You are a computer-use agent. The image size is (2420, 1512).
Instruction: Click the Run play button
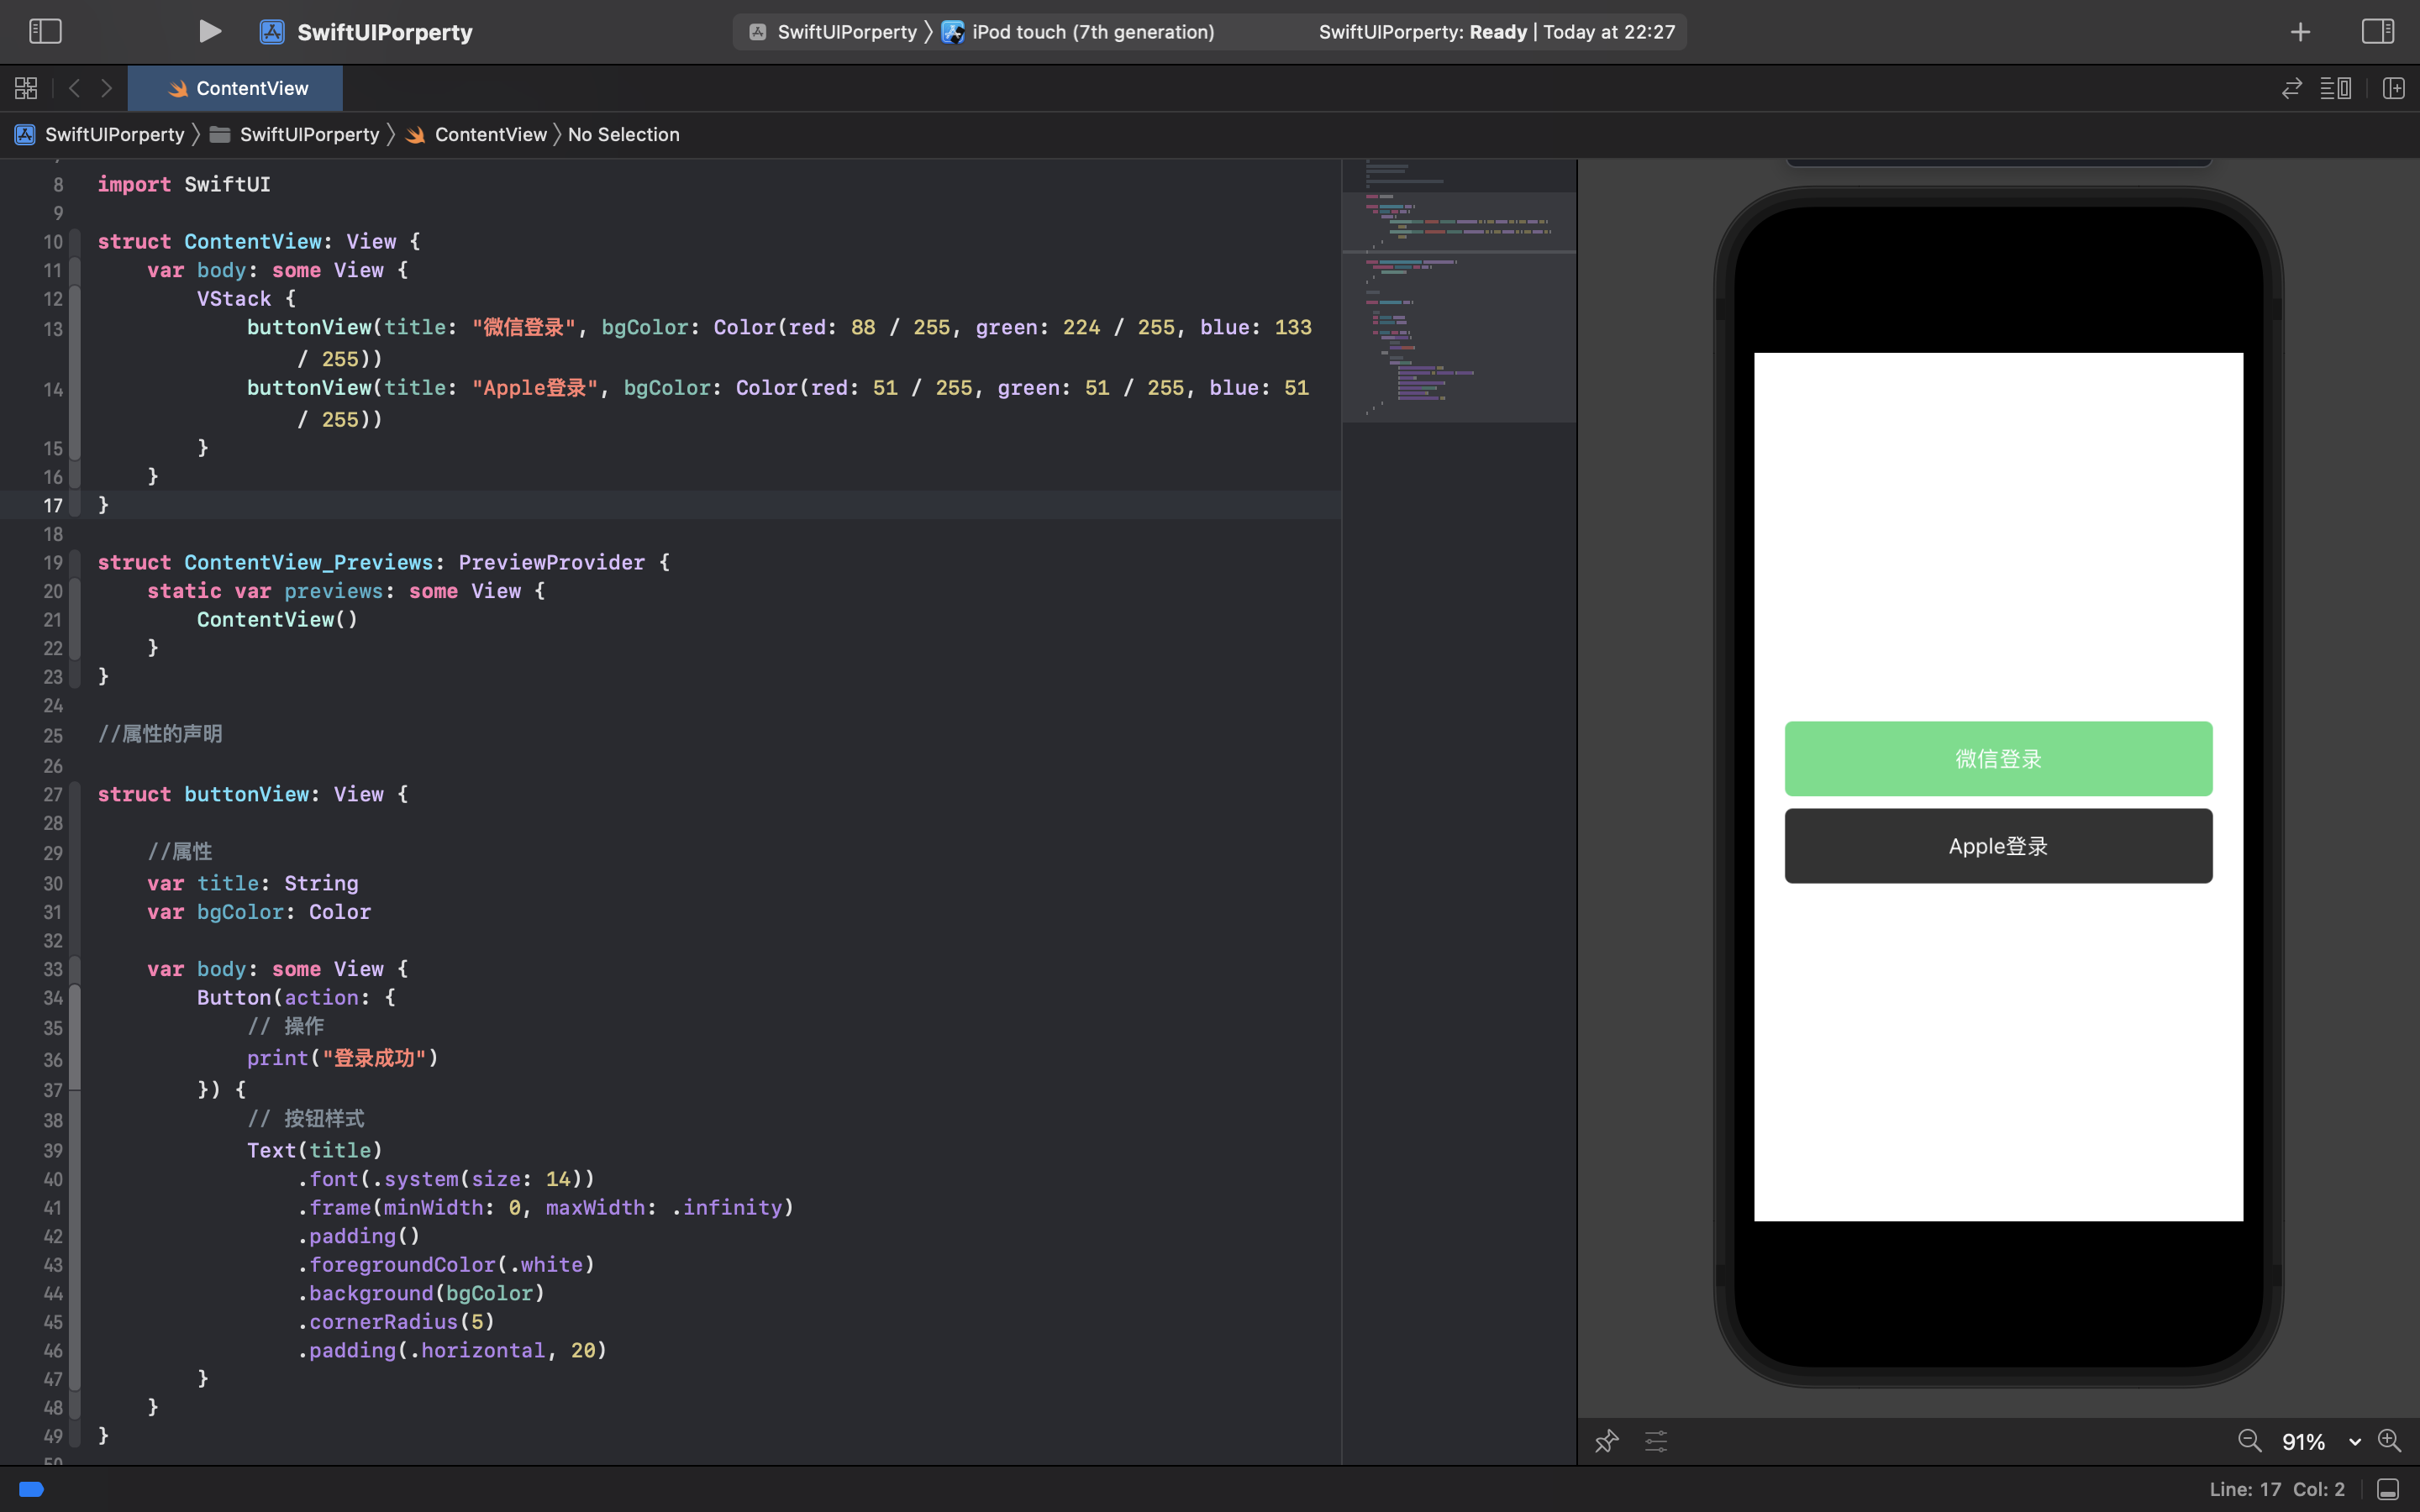(209, 32)
